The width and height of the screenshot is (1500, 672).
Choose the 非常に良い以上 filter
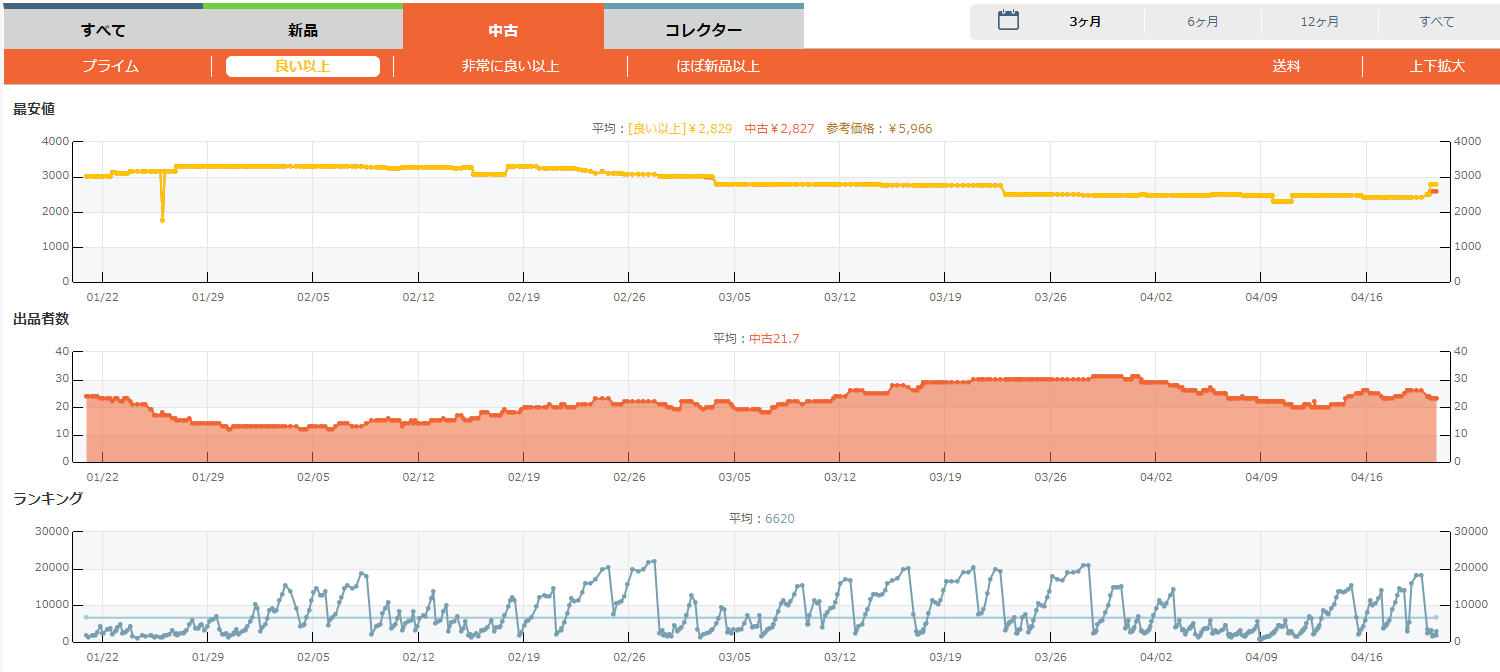click(510, 67)
